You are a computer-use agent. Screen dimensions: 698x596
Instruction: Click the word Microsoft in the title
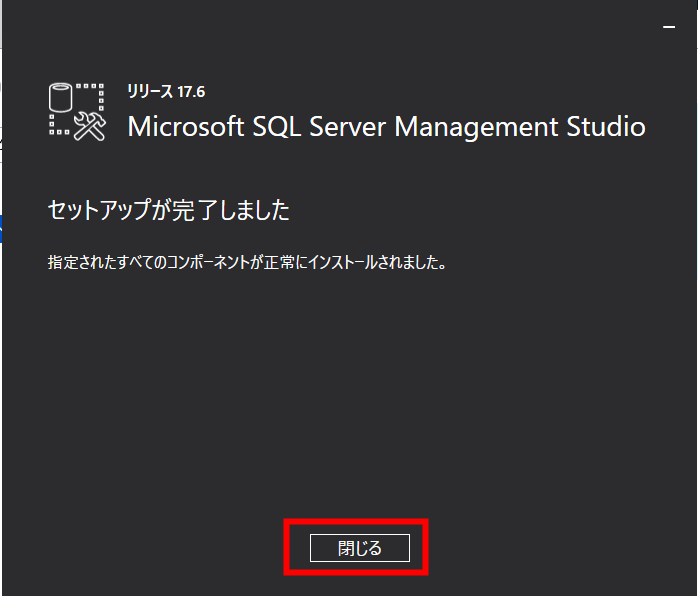(186, 127)
